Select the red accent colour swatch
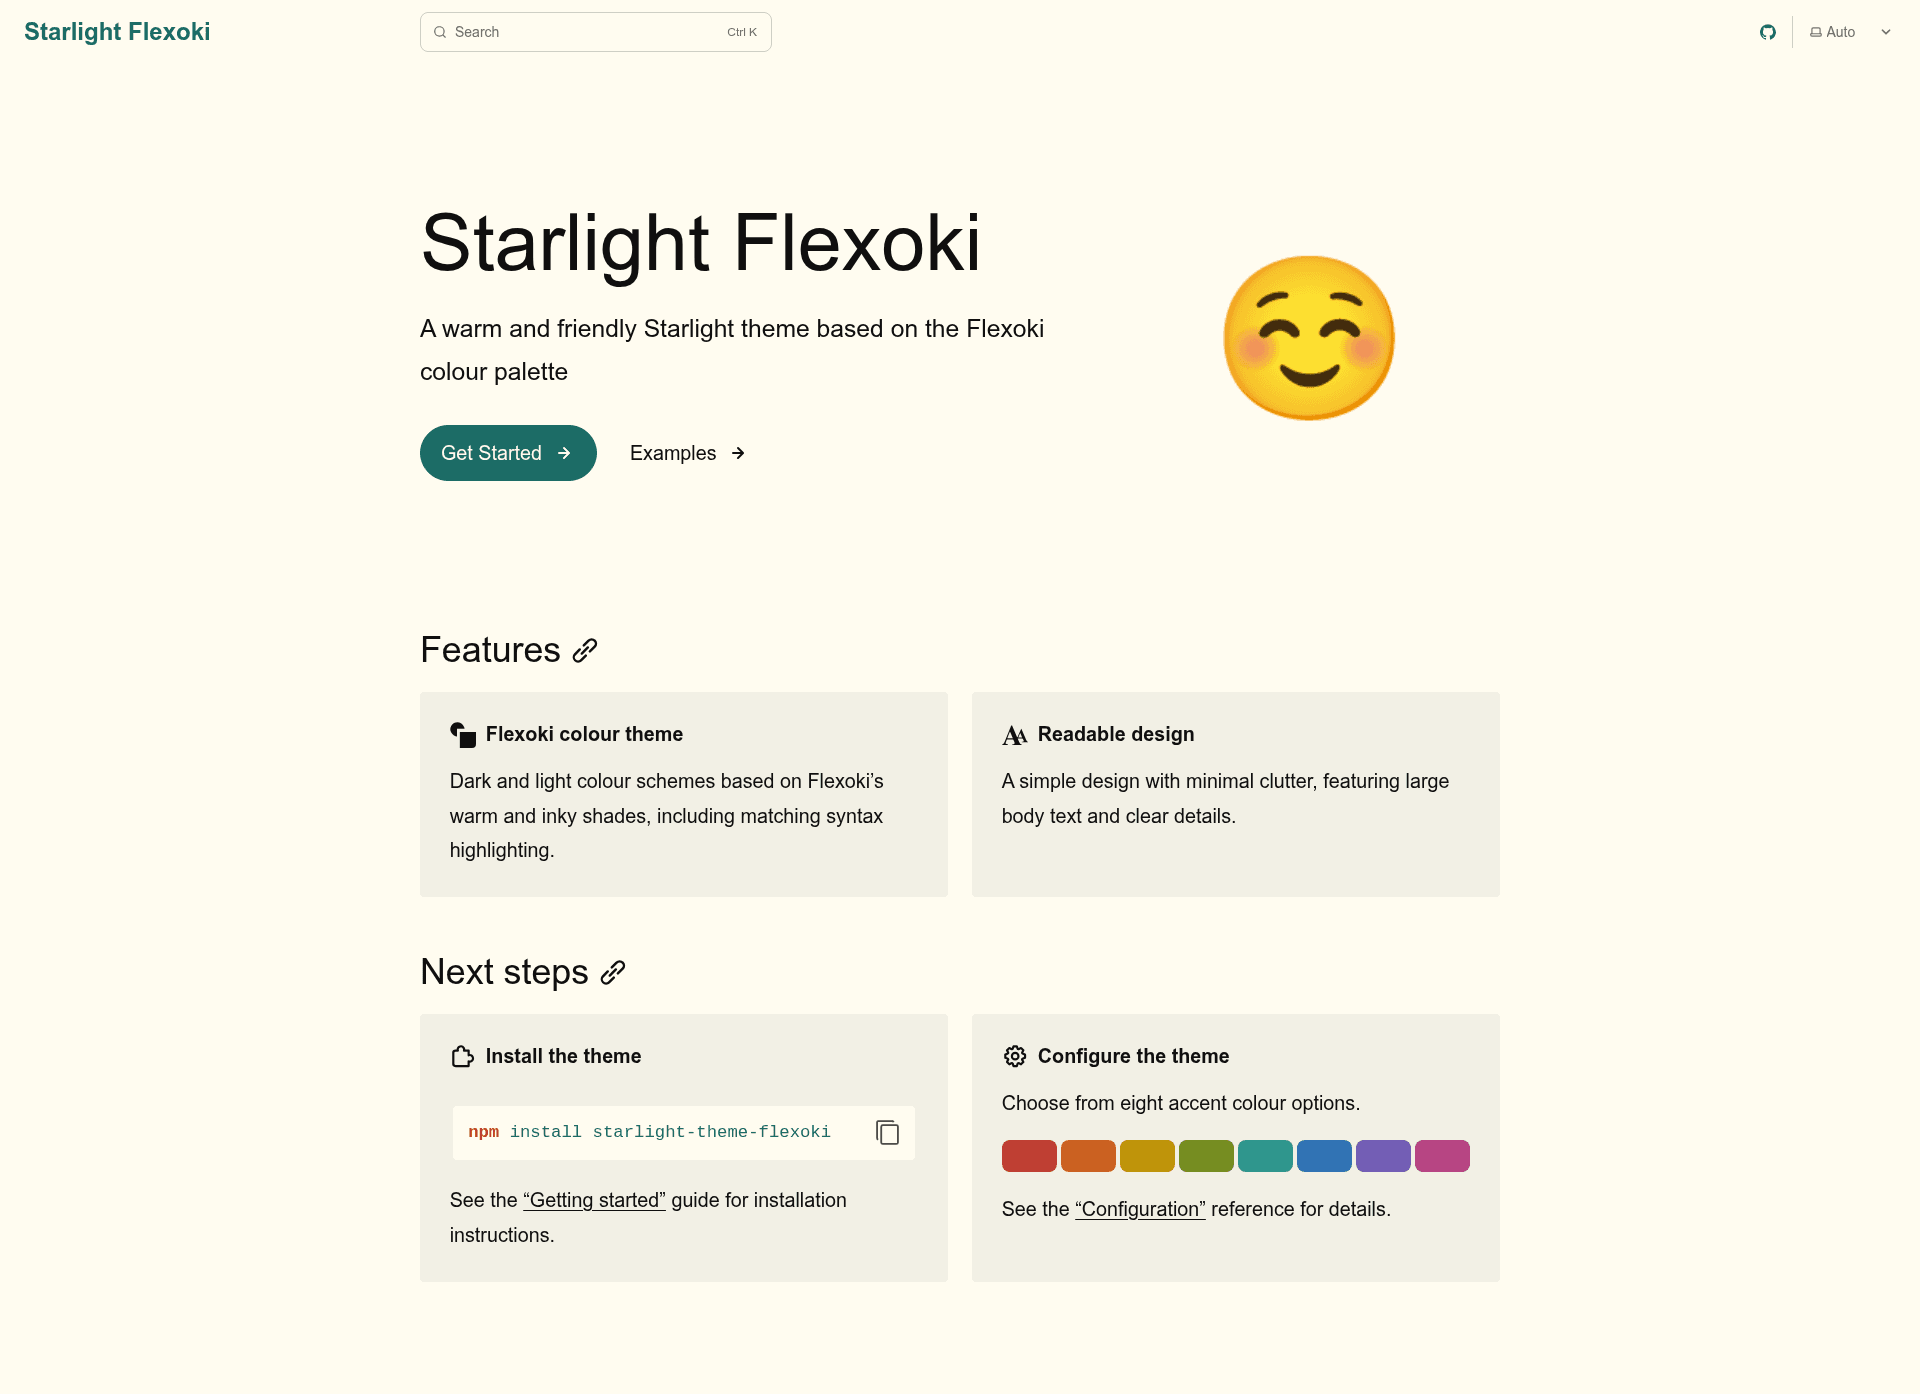This screenshot has width=1920, height=1394. (1029, 1156)
